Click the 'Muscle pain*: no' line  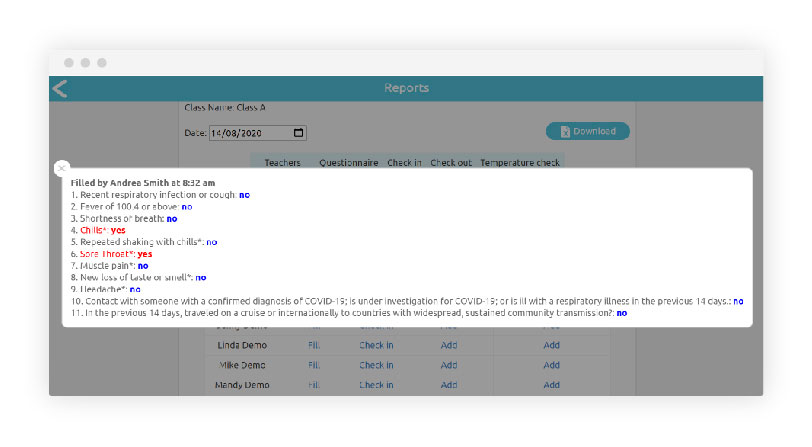pyautogui.click(x=109, y=266)
